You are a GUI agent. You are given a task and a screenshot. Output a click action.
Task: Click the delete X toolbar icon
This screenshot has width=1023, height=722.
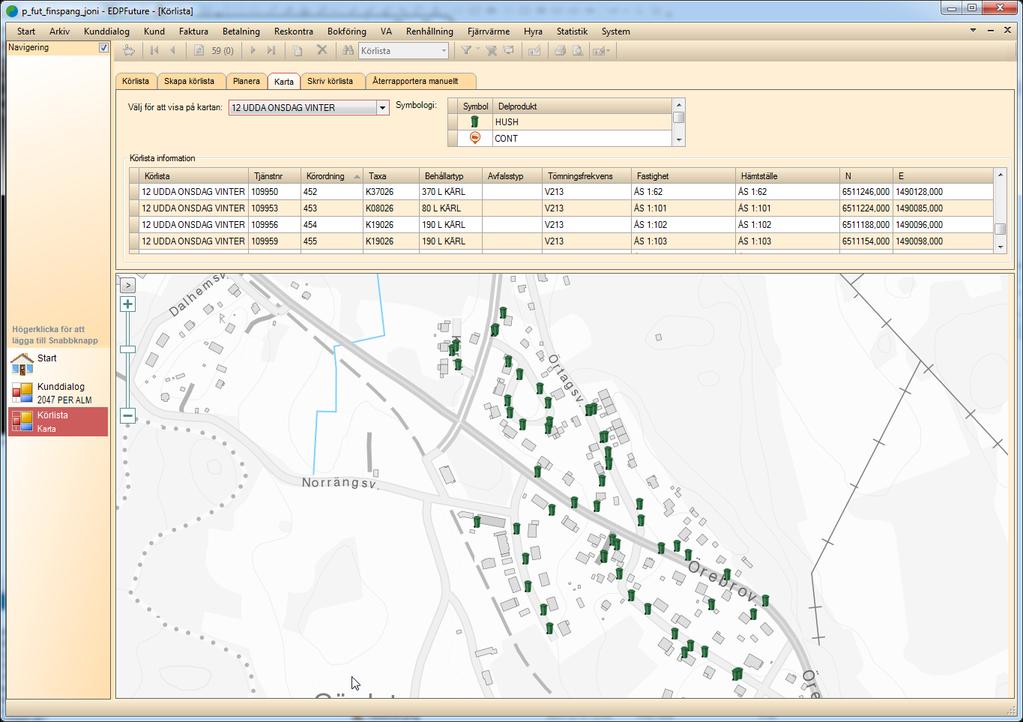[x=322, y=50]
